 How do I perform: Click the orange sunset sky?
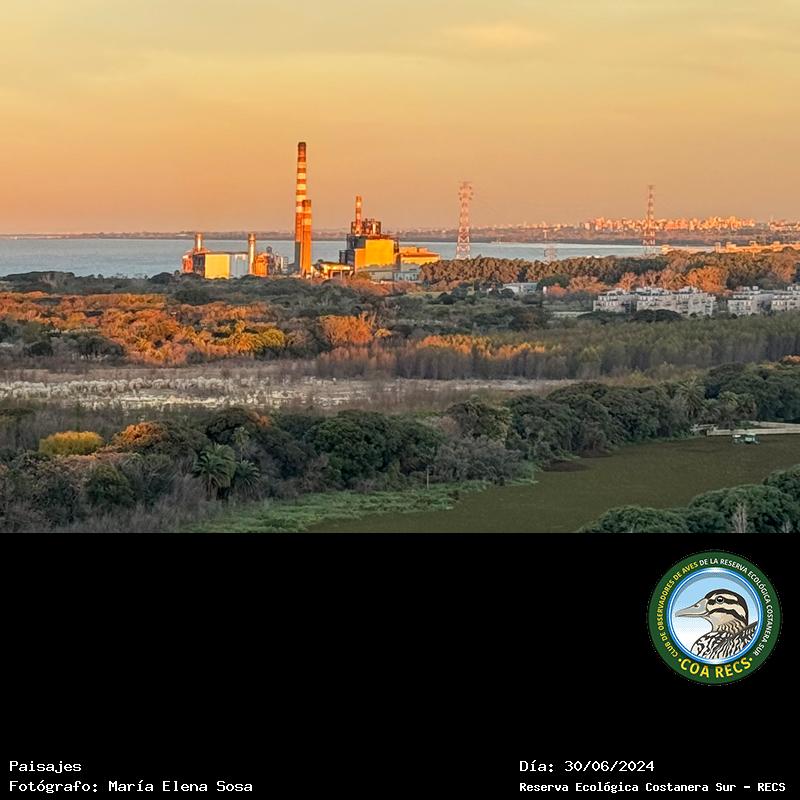coord(400,90)
